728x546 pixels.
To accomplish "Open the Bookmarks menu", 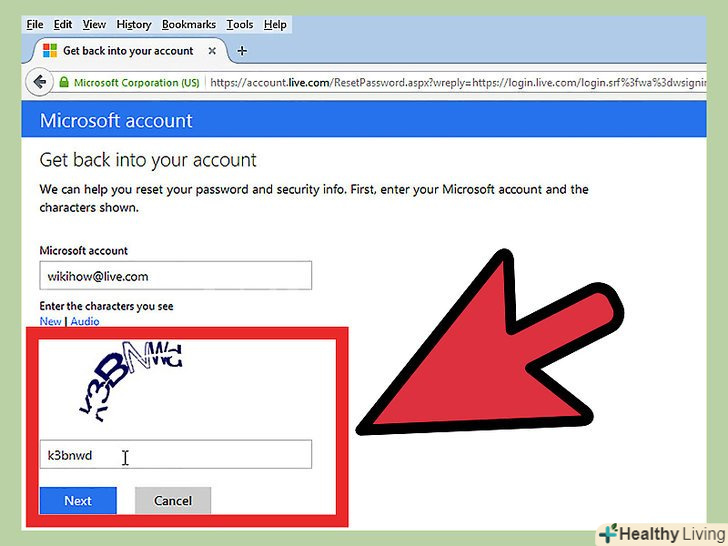I will 188,24.
